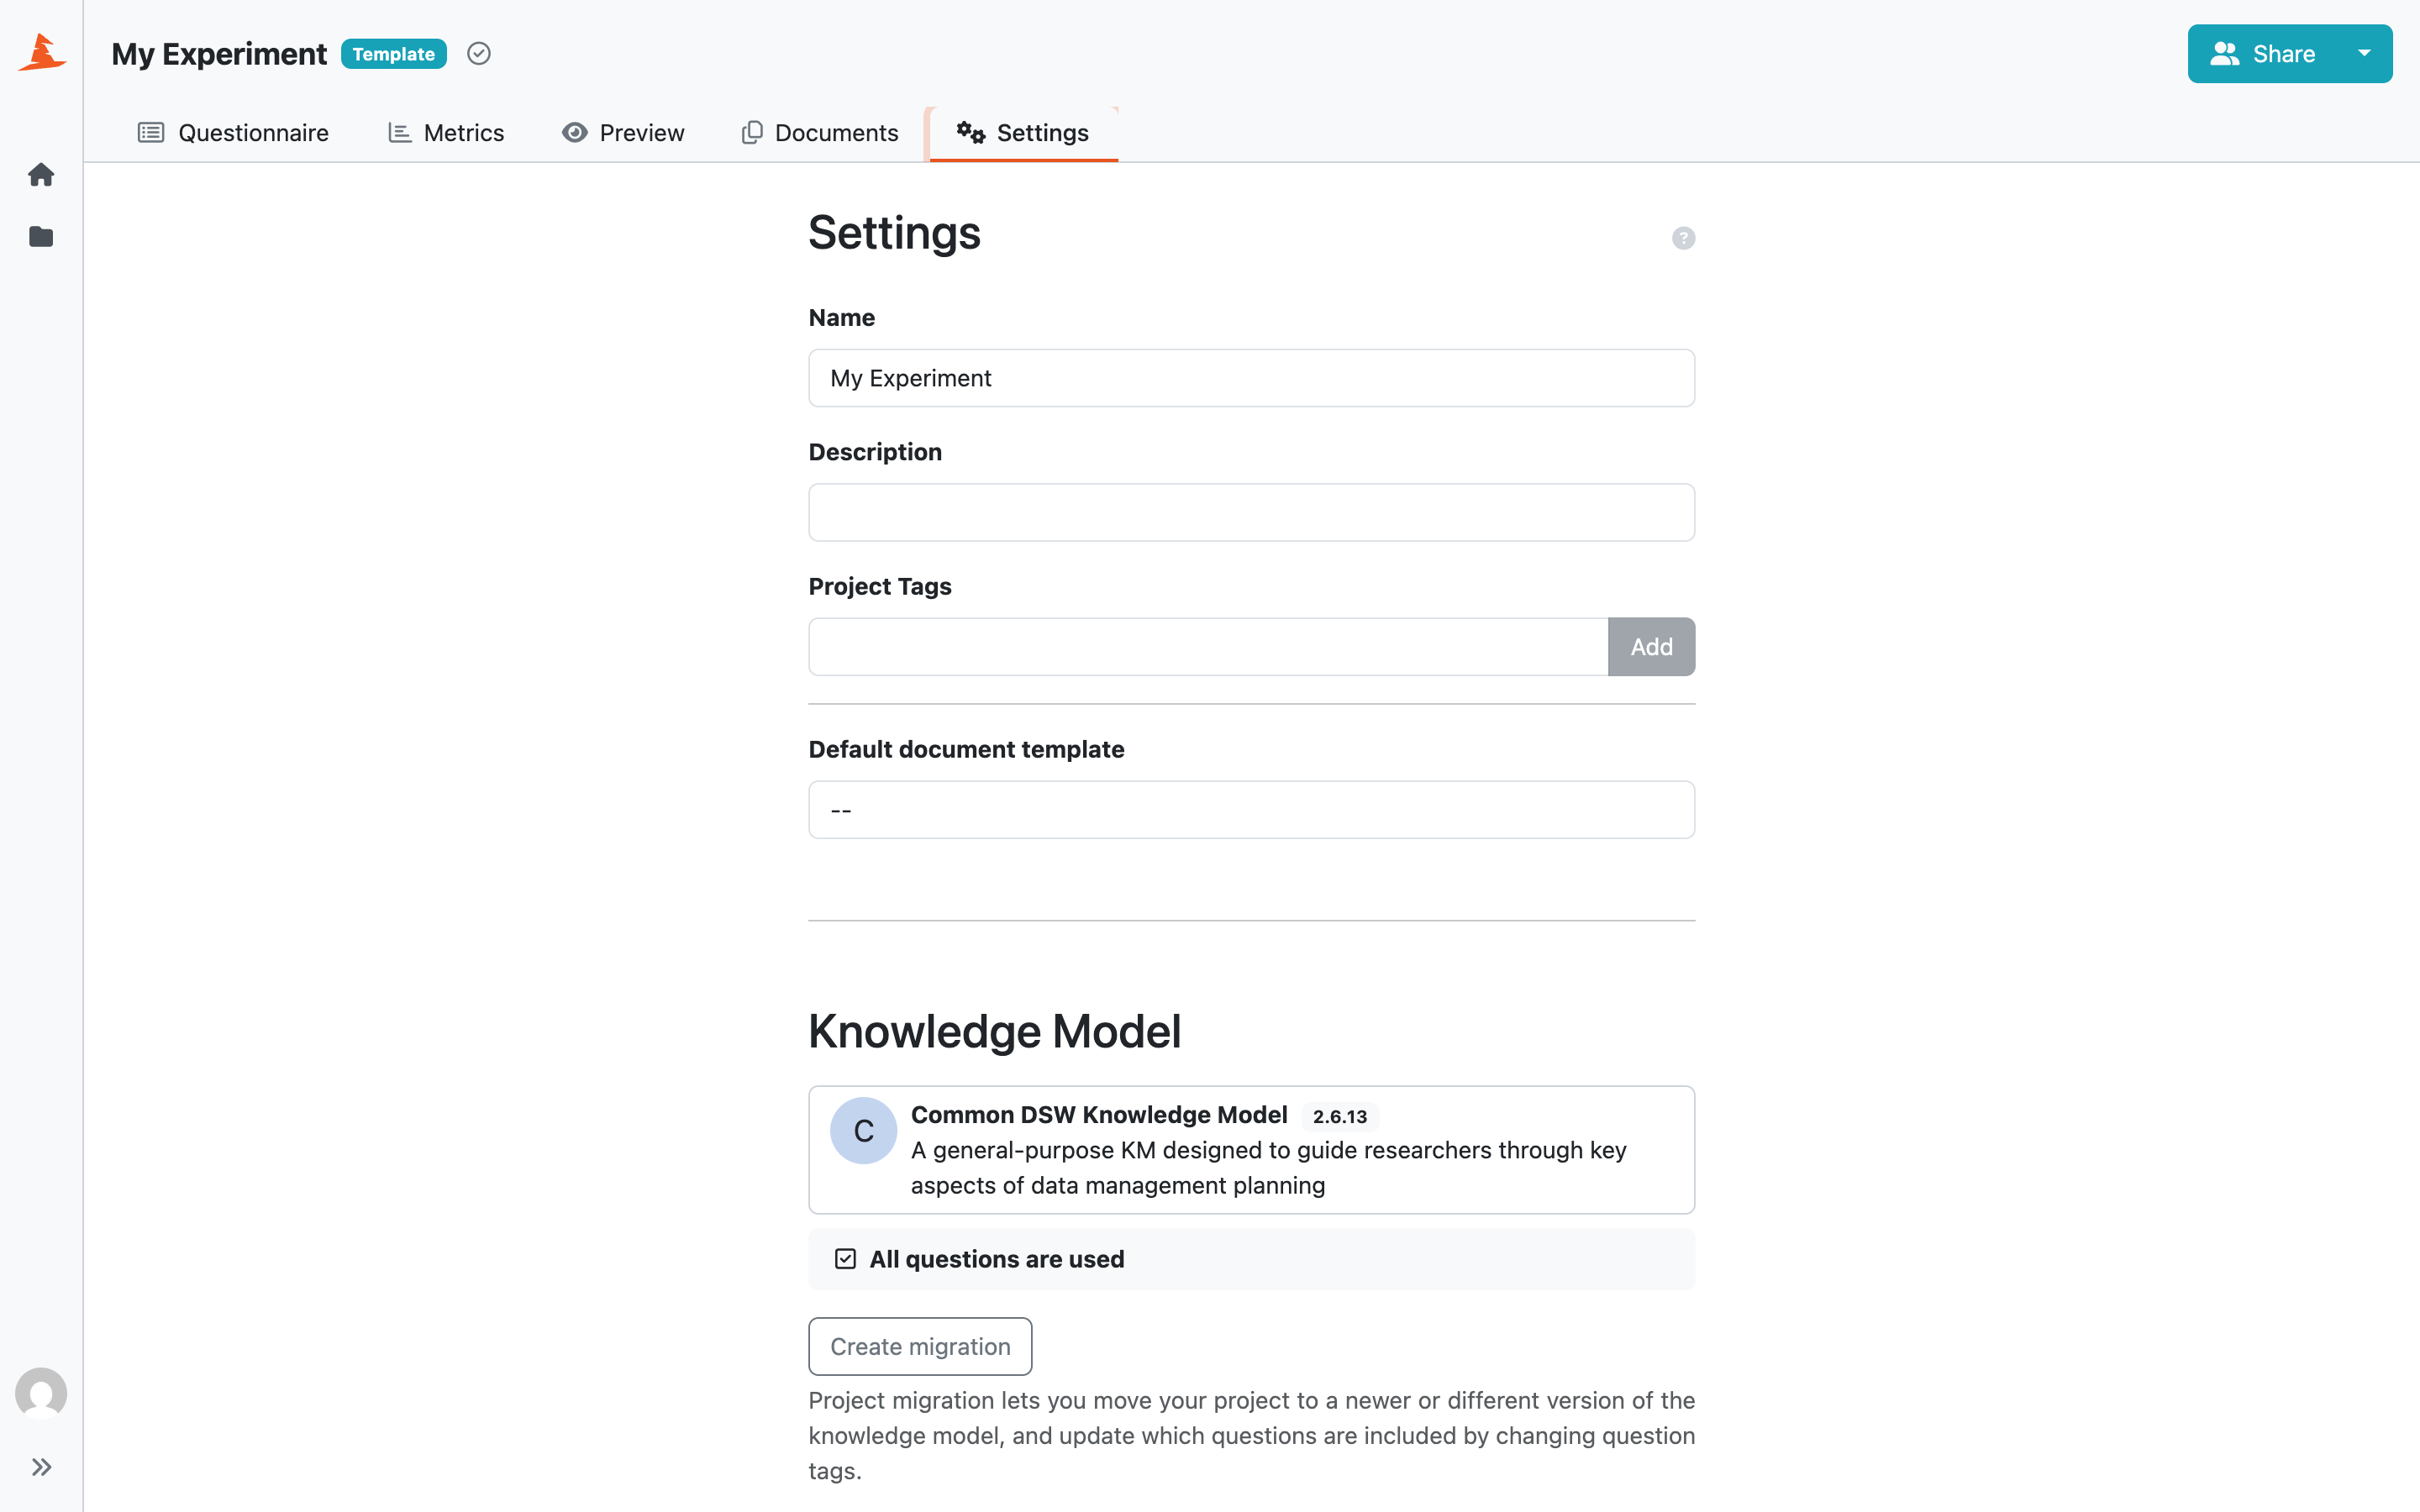
Task: Open the projects folder sidebar icon
Action: coord(41,237)
